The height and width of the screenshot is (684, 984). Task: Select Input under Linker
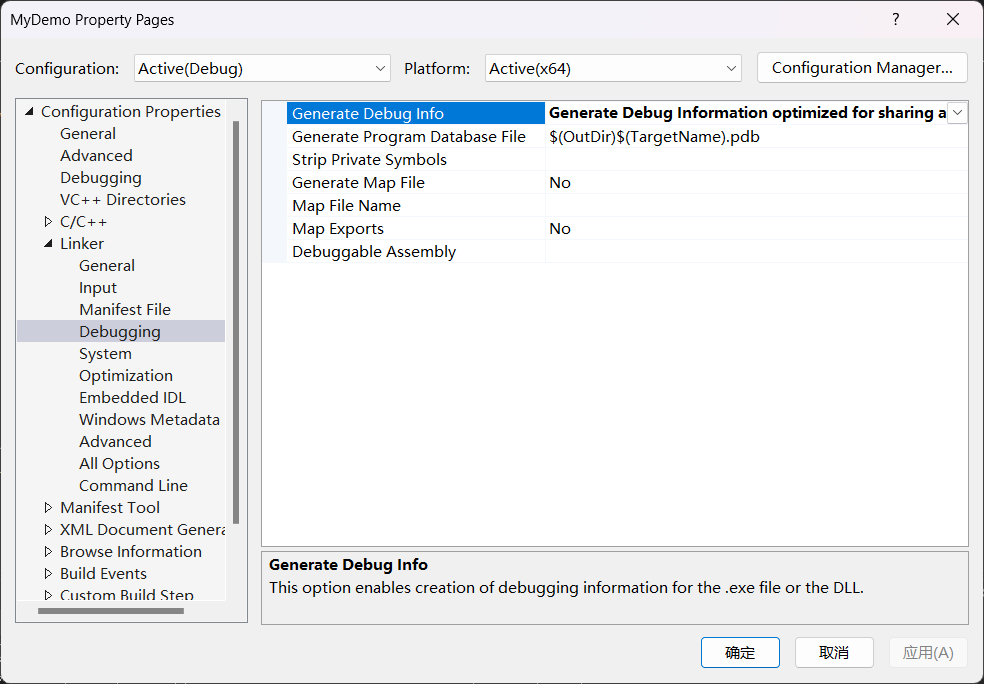point(98,287)
